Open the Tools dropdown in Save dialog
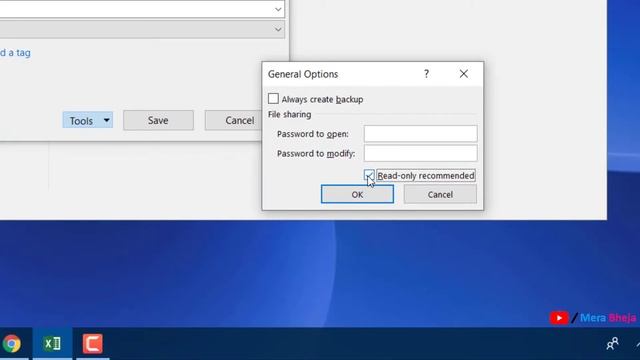Viewport: 640px width, 360px height. [x=88, y=120]
